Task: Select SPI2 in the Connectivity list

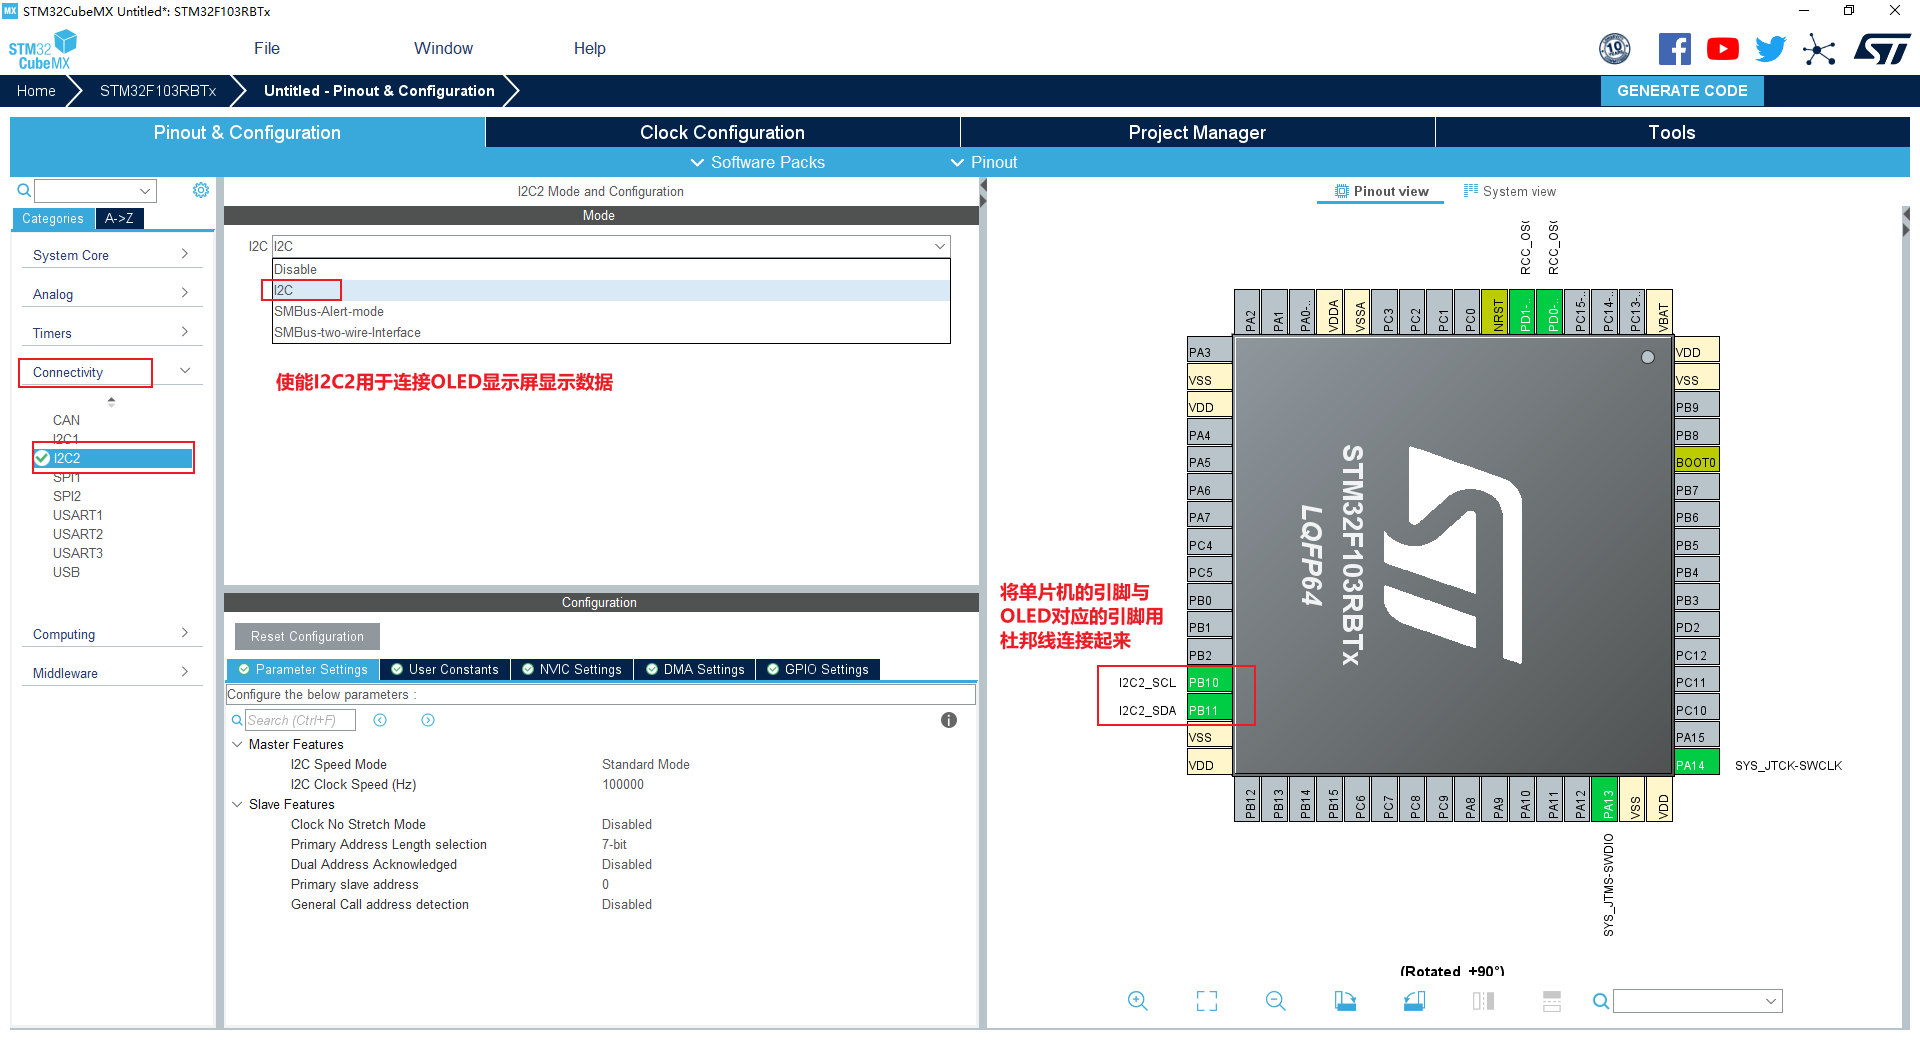Action: point(67,496)
